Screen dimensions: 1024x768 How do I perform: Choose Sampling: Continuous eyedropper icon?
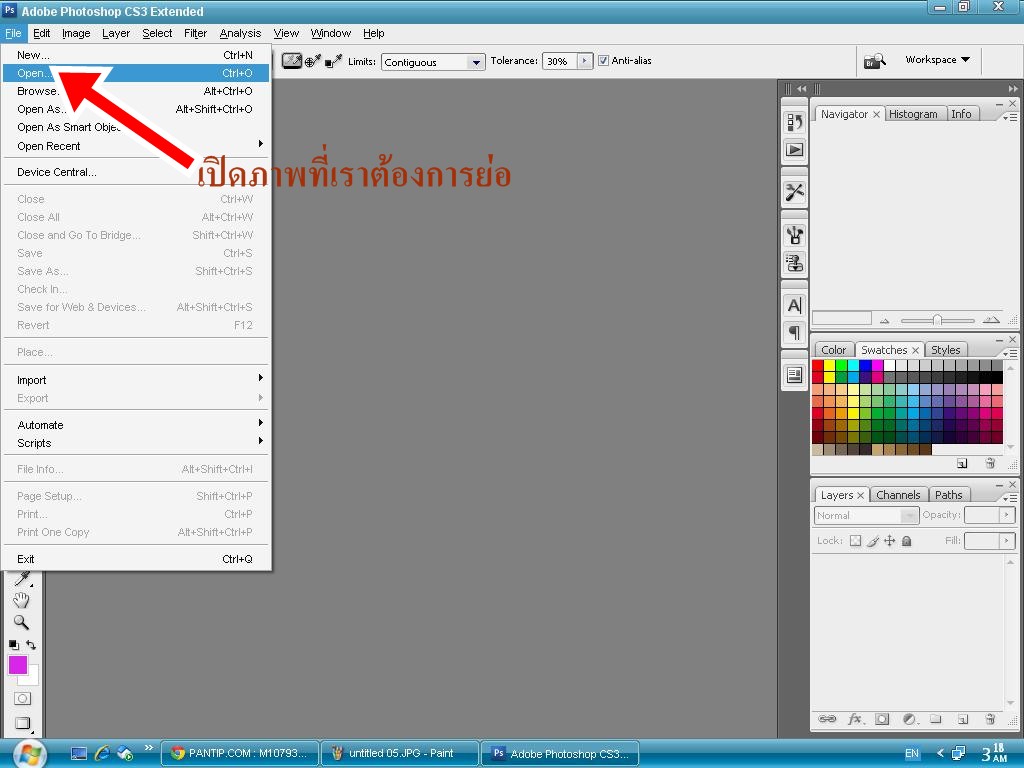click(292, 61)
